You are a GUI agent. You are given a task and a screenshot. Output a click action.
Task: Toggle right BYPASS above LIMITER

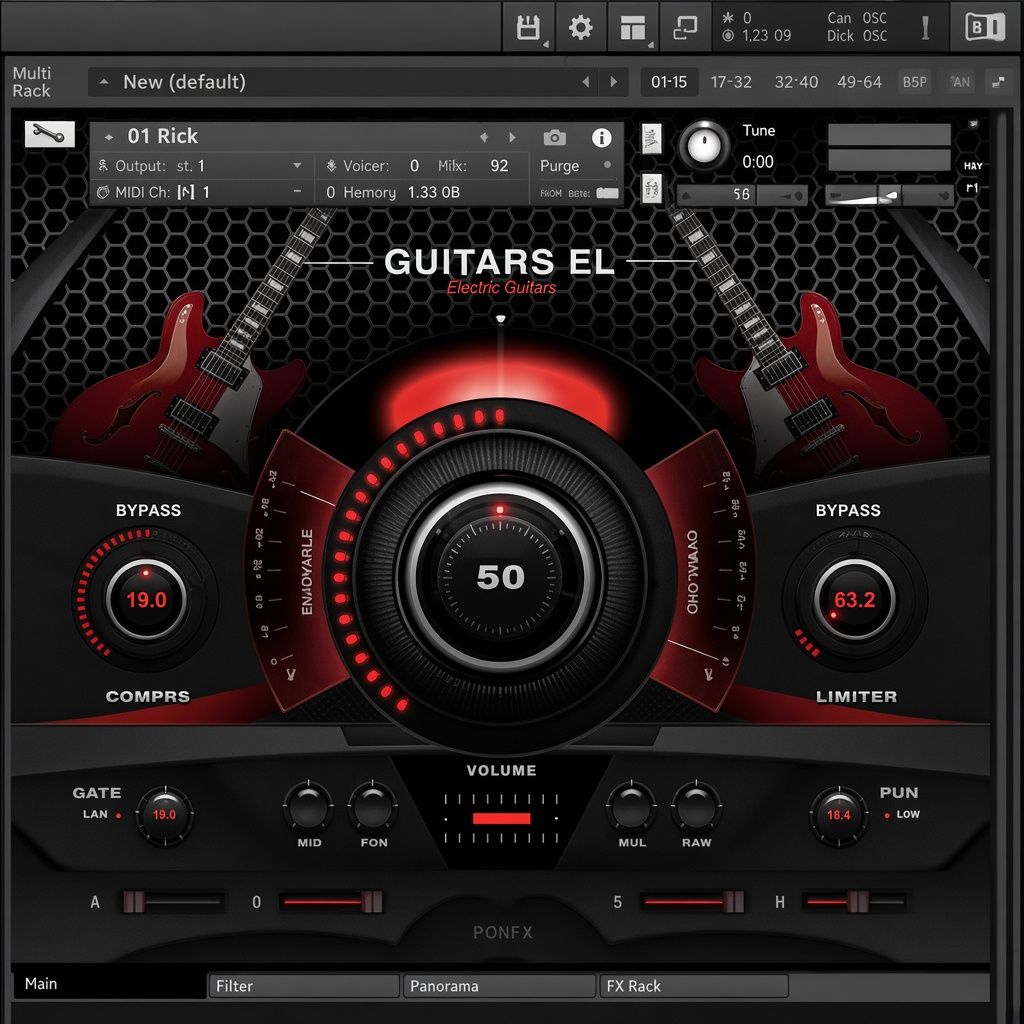tap(848, 510)
